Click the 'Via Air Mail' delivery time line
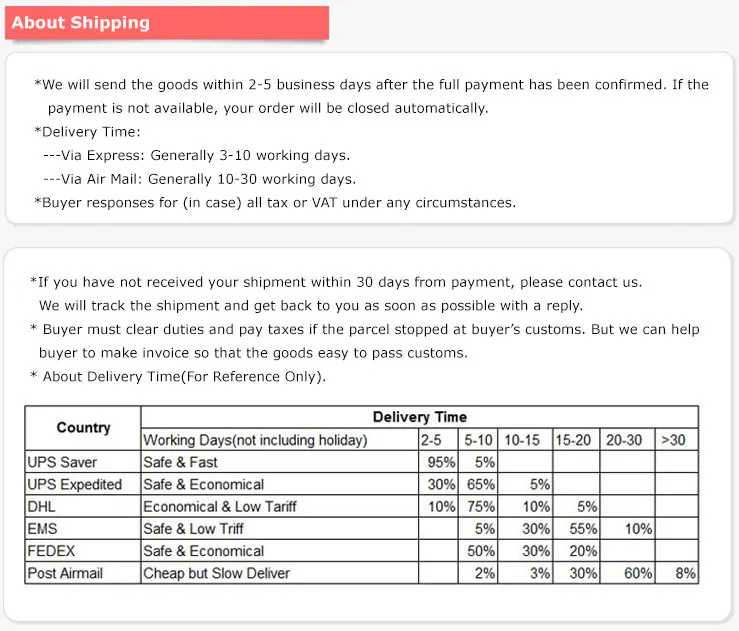 tap(199, 179)
